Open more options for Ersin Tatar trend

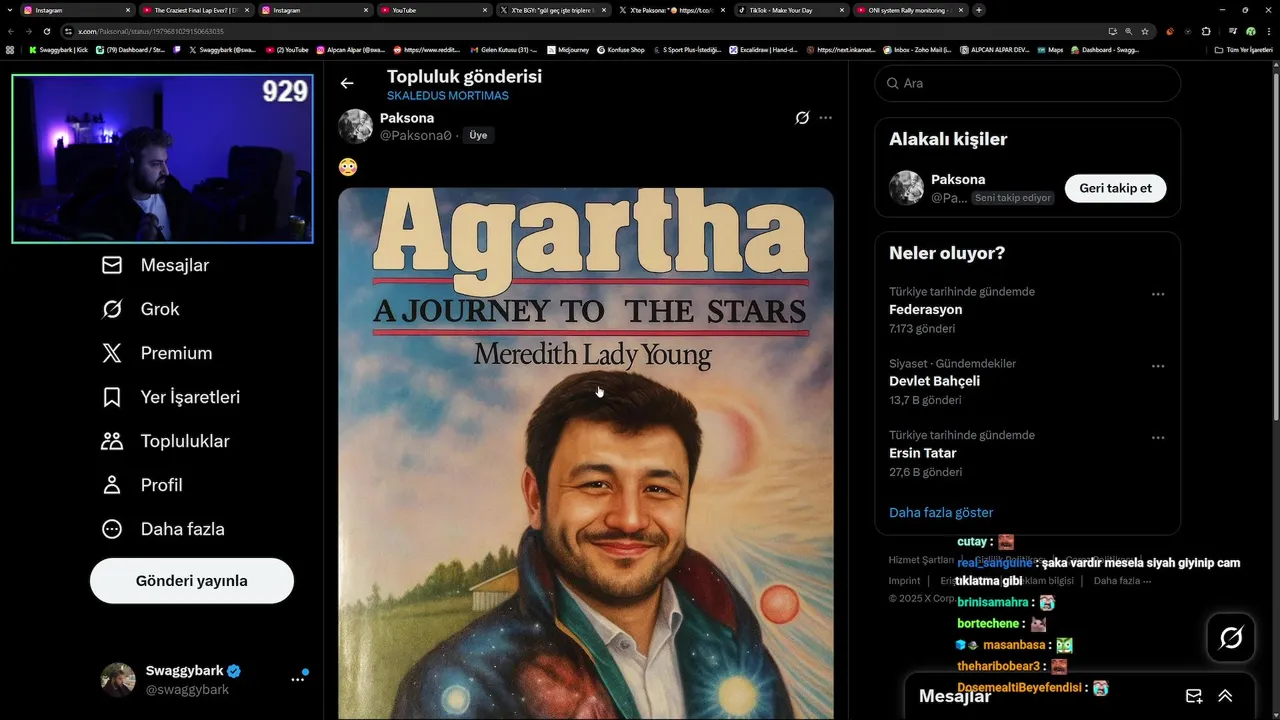[1158, 438]
